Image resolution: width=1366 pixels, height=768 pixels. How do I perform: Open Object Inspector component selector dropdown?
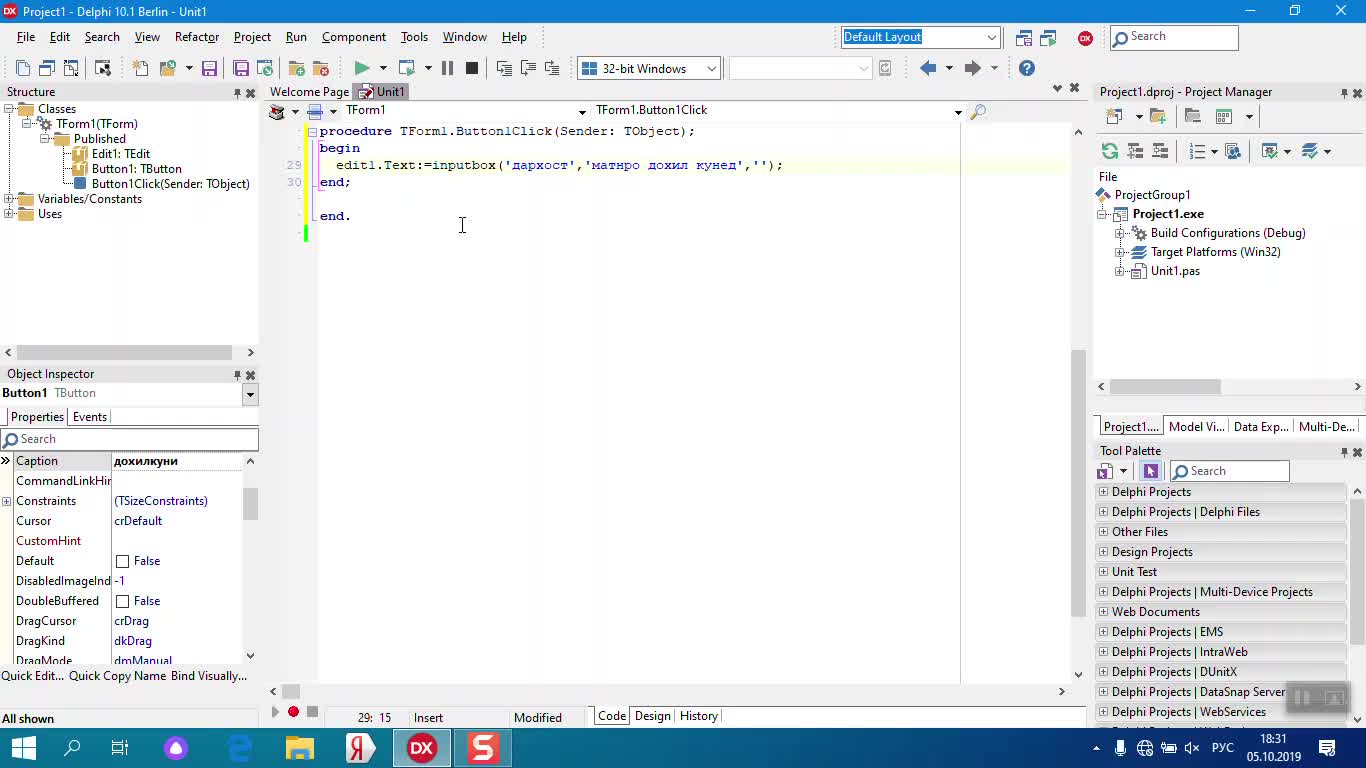(x=250, y=394)
